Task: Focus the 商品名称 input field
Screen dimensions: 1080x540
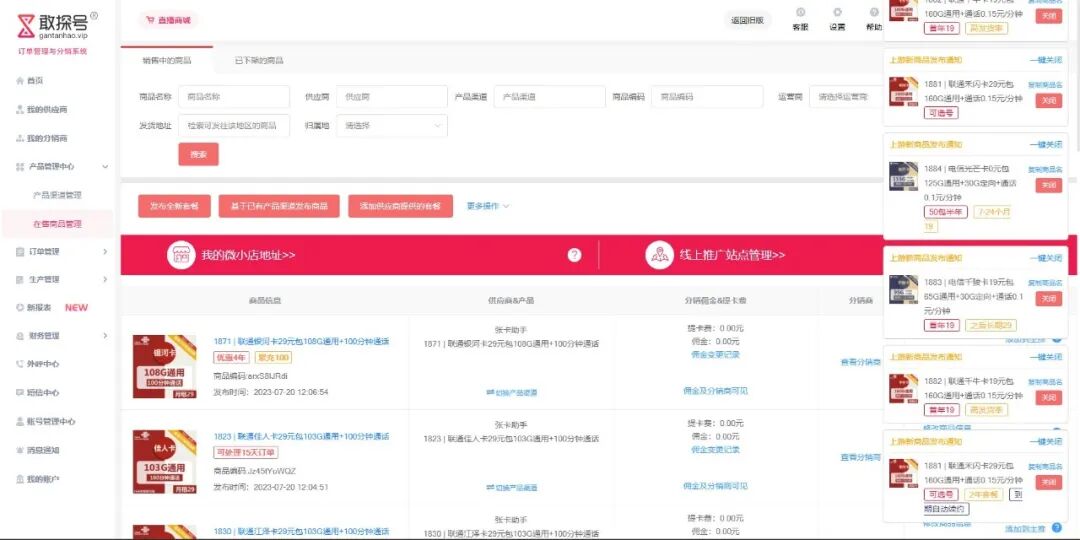Action: coord(233,97)
